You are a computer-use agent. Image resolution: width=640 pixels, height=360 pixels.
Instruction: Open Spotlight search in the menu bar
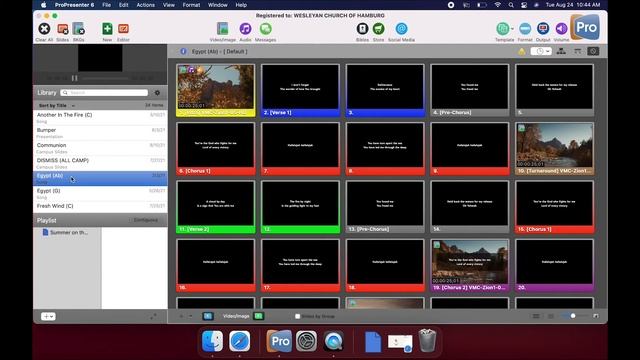click(x=511, y=5)
